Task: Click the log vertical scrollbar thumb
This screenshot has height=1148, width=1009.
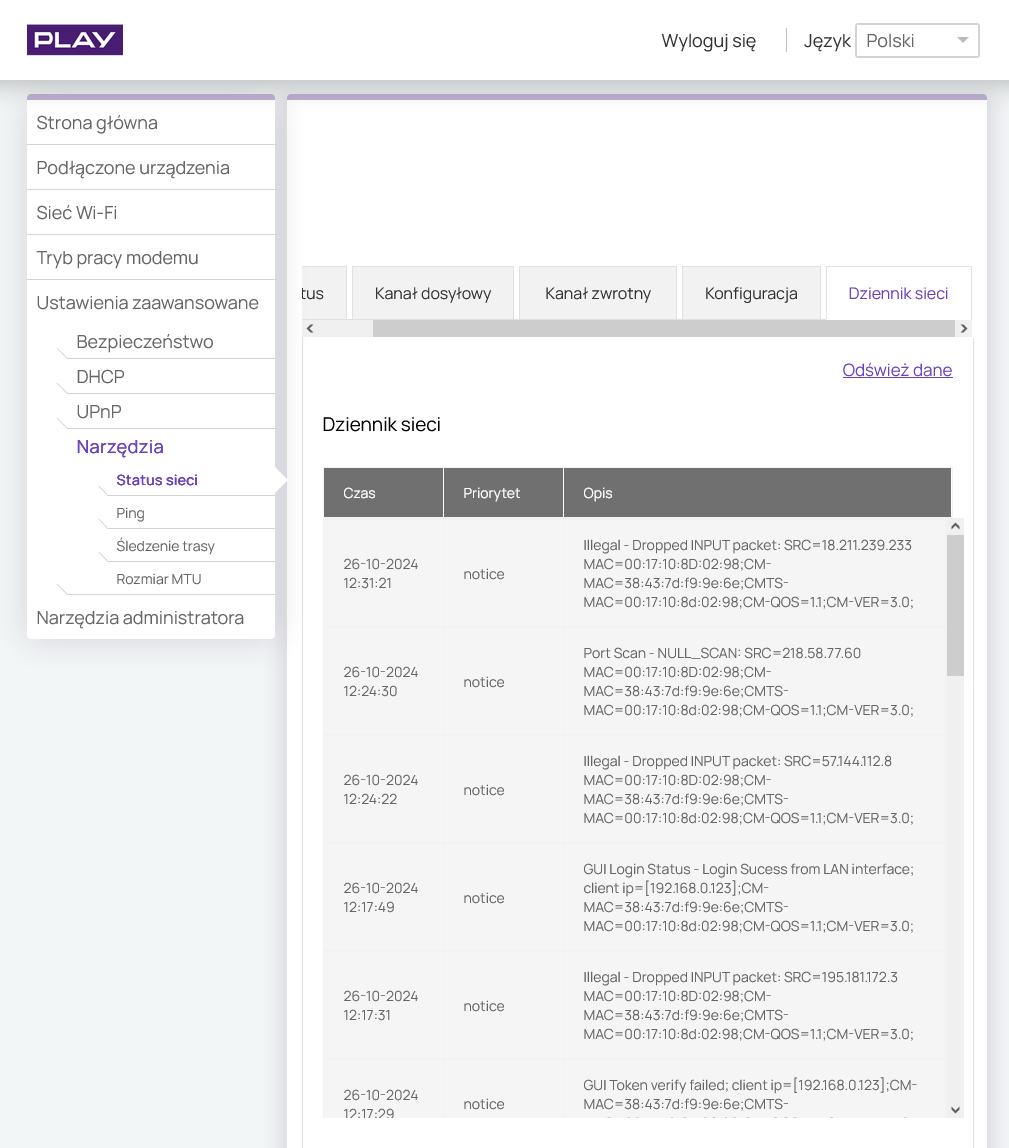Action: point(955,605)
